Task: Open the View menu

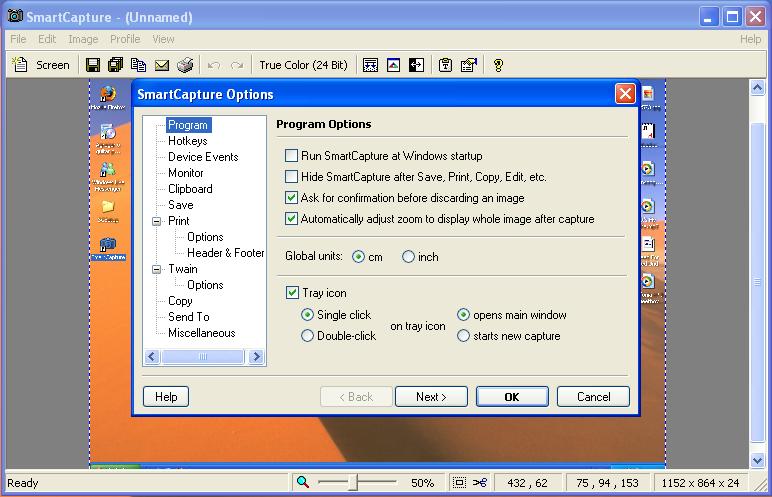Action: pyautogui.click(x=163, y=39)
